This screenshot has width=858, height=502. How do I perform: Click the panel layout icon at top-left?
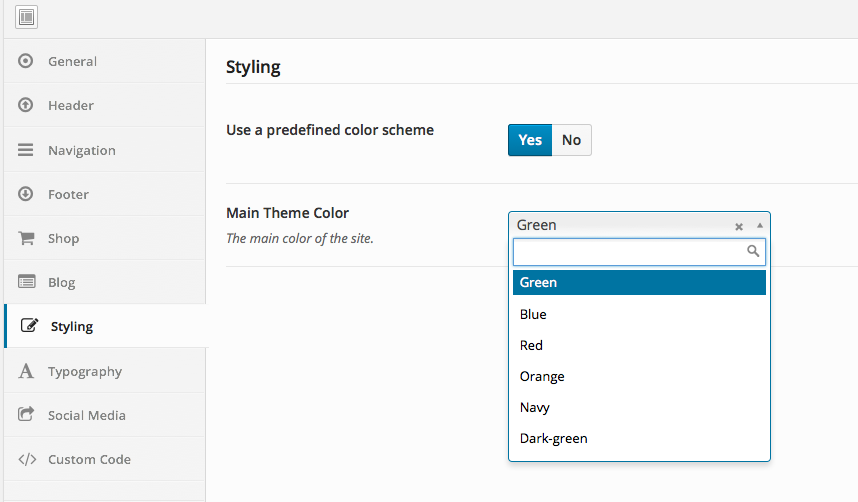pos(26,17)
